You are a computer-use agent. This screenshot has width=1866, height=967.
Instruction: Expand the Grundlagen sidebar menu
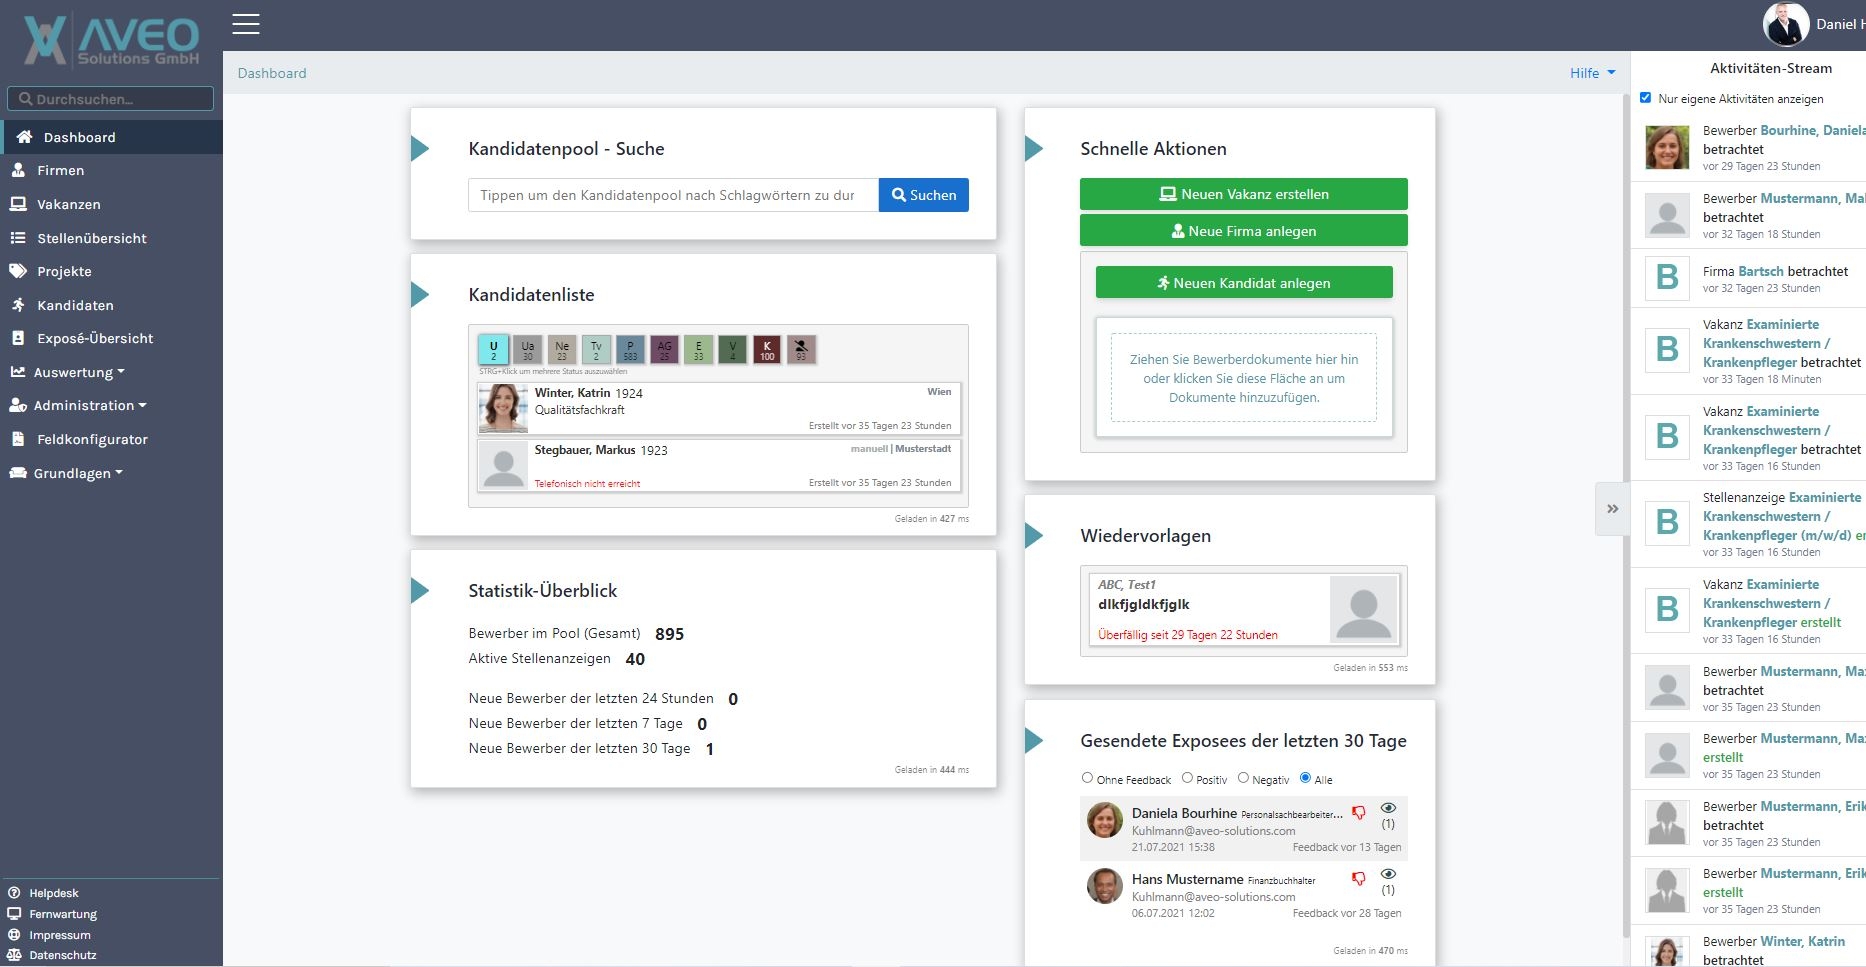(x=66, y=473)
